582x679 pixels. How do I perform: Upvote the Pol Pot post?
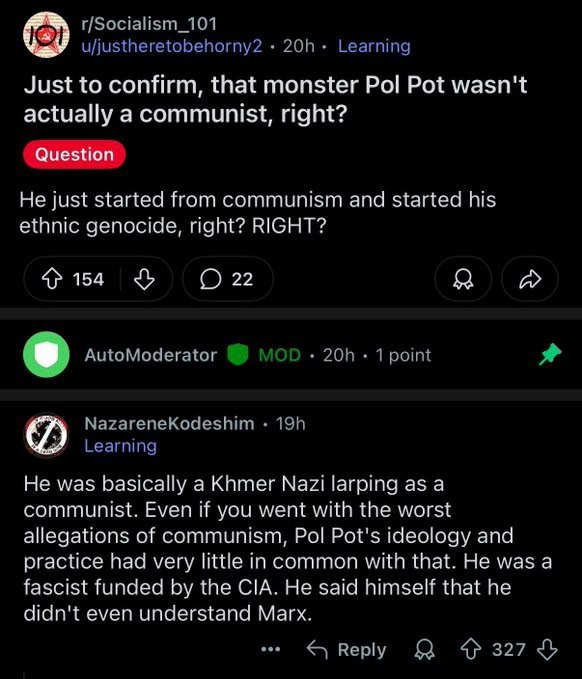tap(52, 279)
